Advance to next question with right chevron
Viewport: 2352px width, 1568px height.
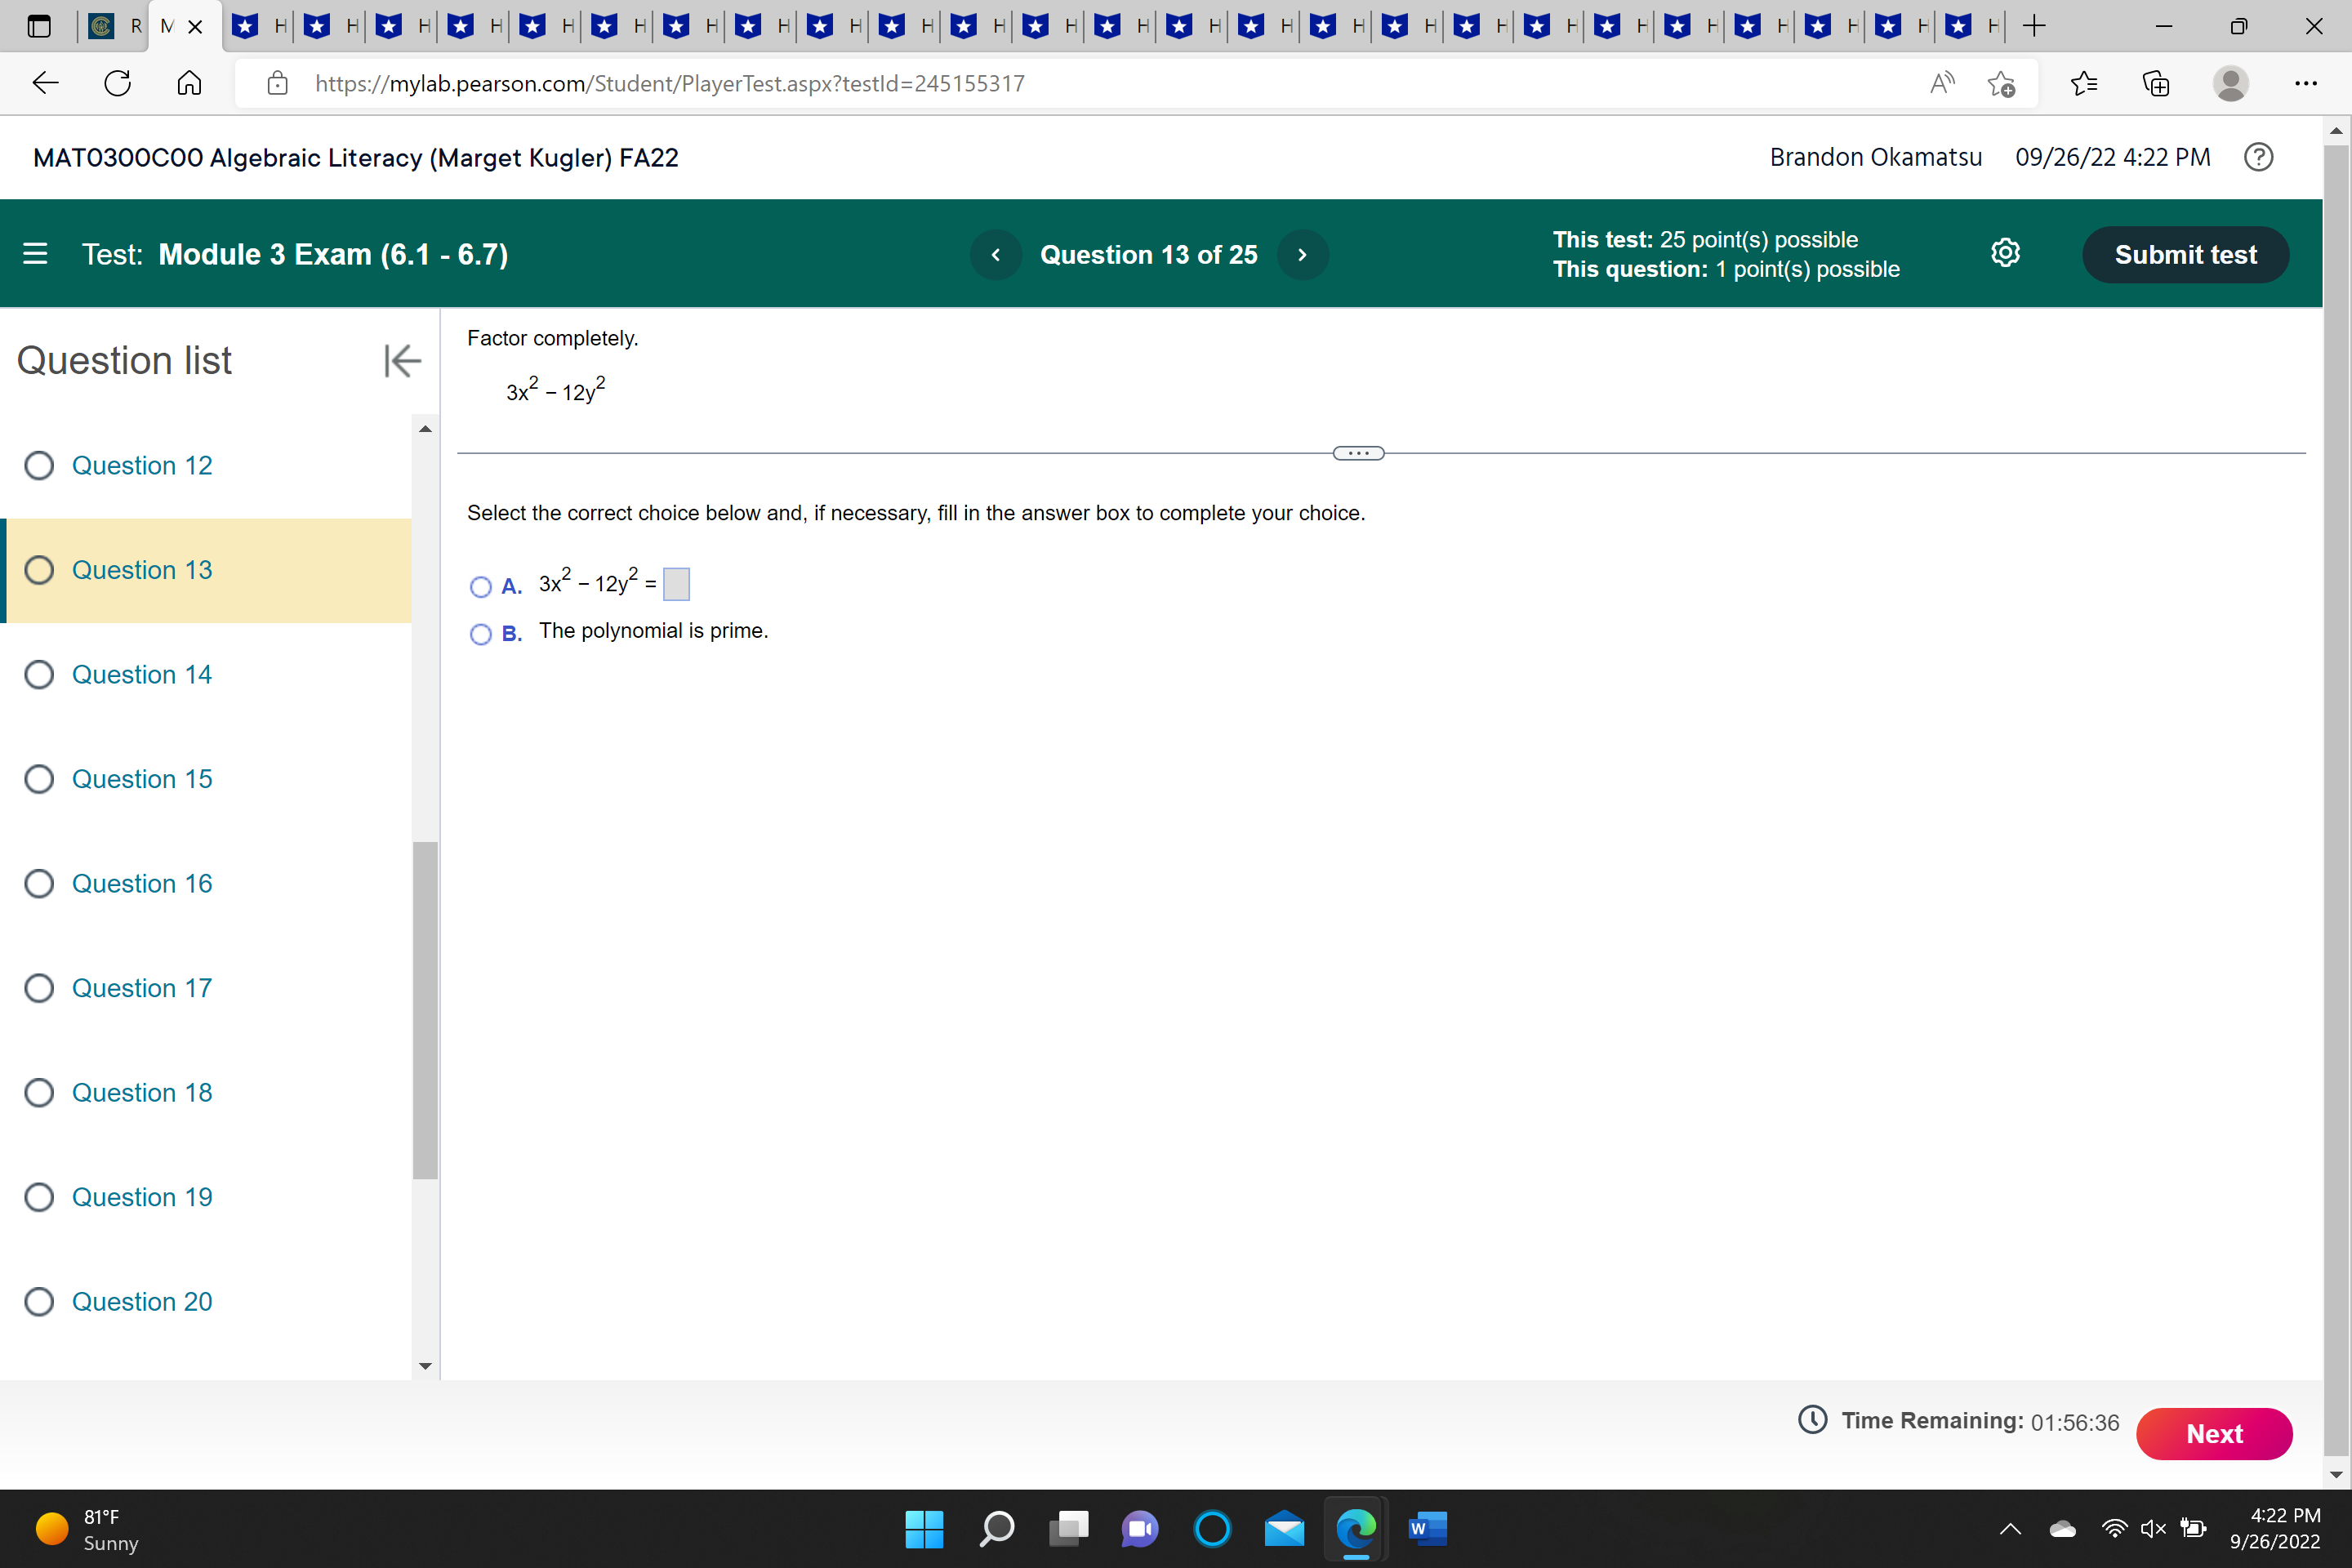1302,255
